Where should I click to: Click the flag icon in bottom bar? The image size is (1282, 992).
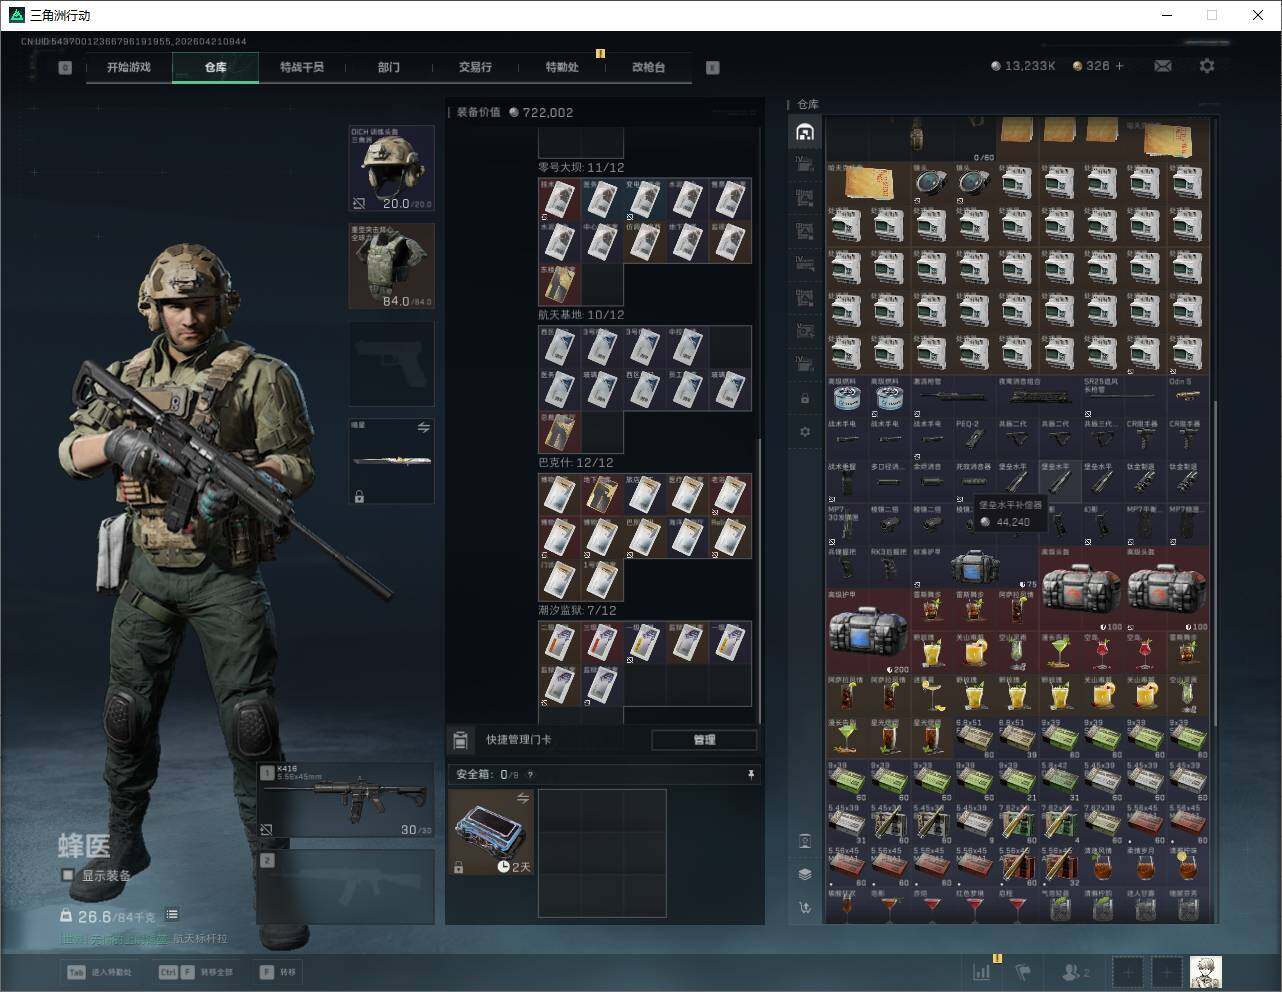pyautogui.click(x=1023, y=971)
